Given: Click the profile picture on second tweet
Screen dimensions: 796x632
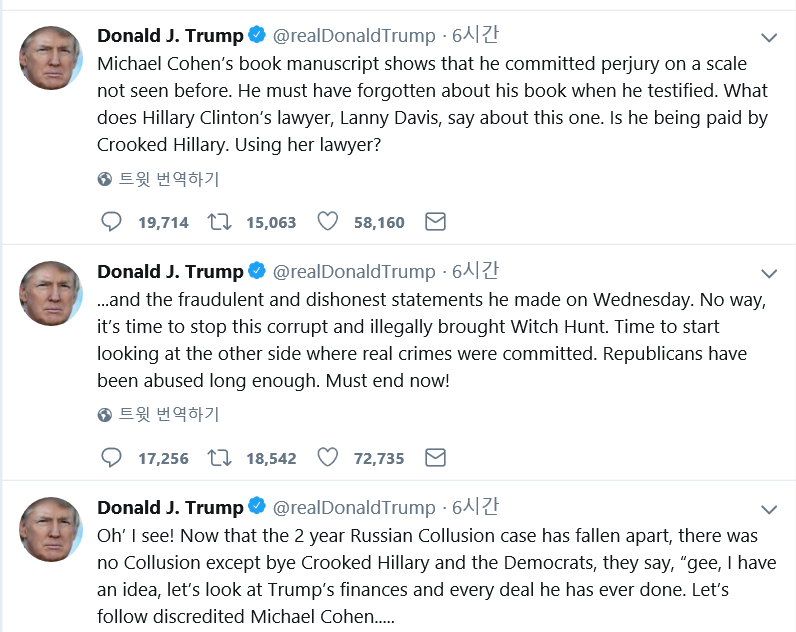Looking at the screenshot, I should (51, 294).
